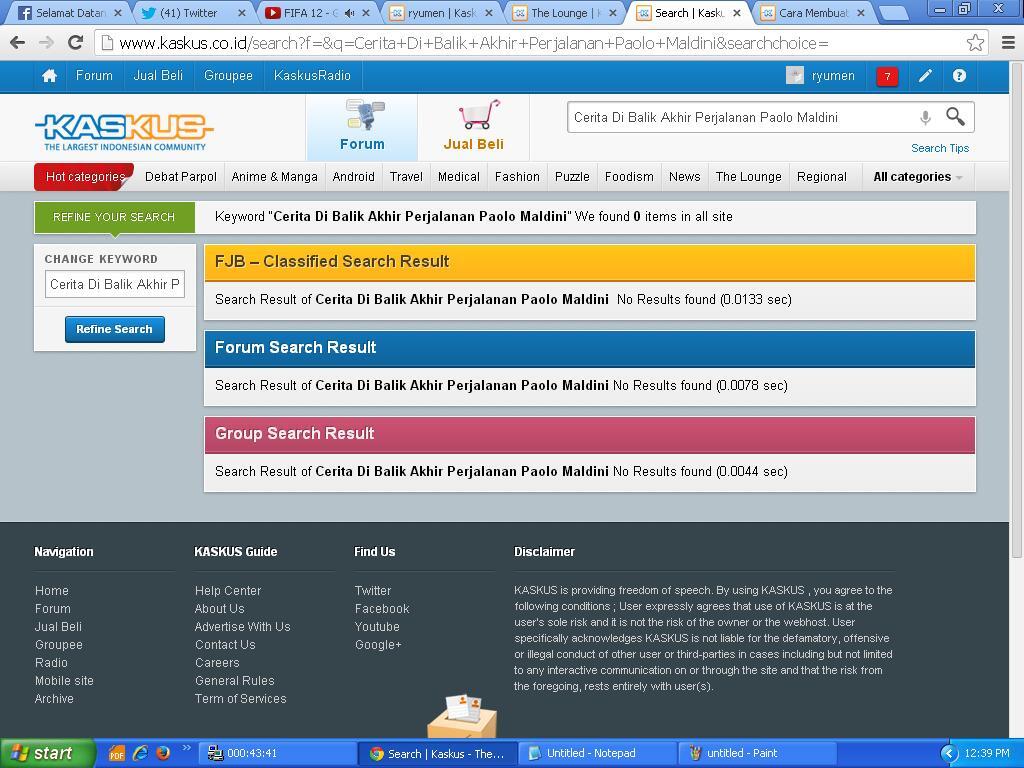Close the Cara Membuat tab
Screen dimensions: 1024x768
point(860,13)
